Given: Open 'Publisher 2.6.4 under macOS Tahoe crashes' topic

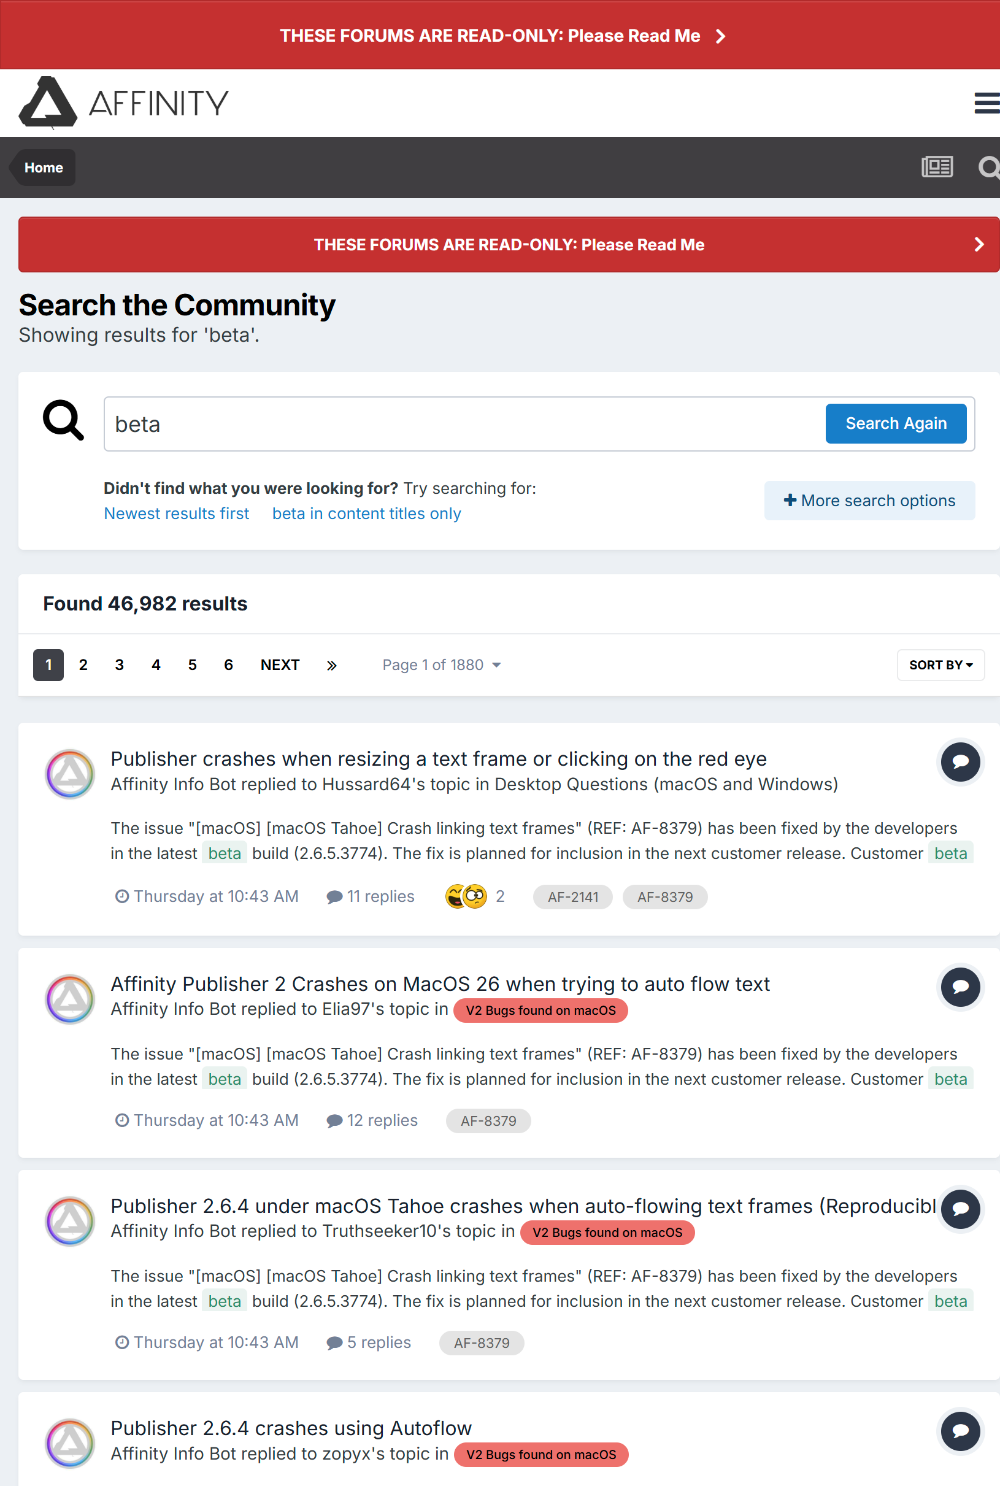Looking at the screenshot, I should pos(523,1206).
